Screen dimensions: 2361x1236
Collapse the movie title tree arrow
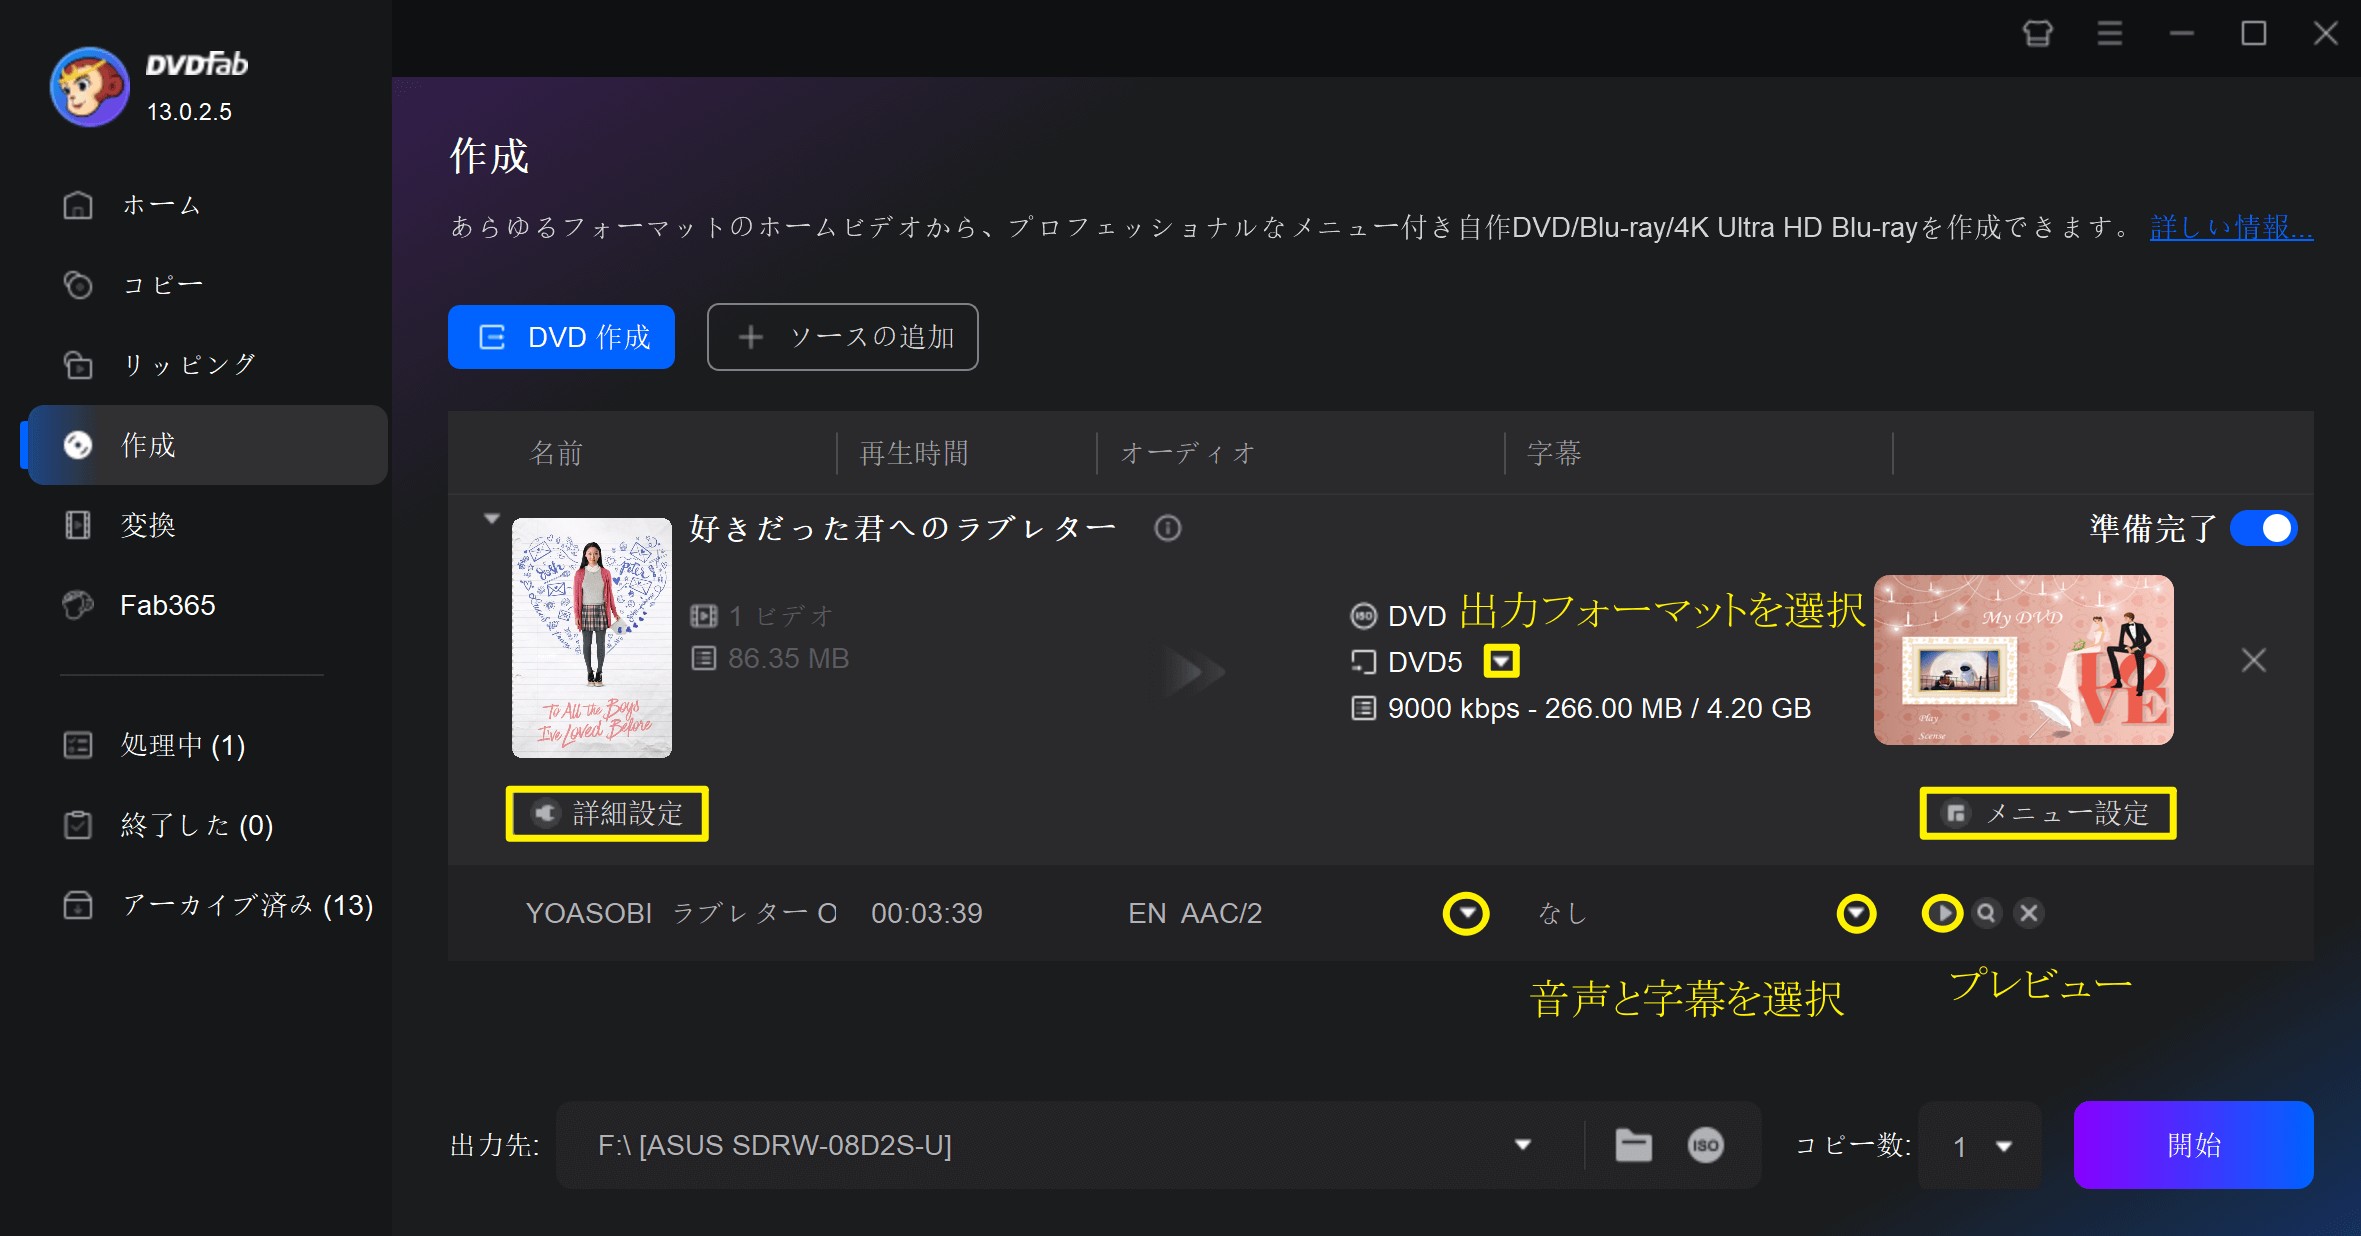[491, 519]
